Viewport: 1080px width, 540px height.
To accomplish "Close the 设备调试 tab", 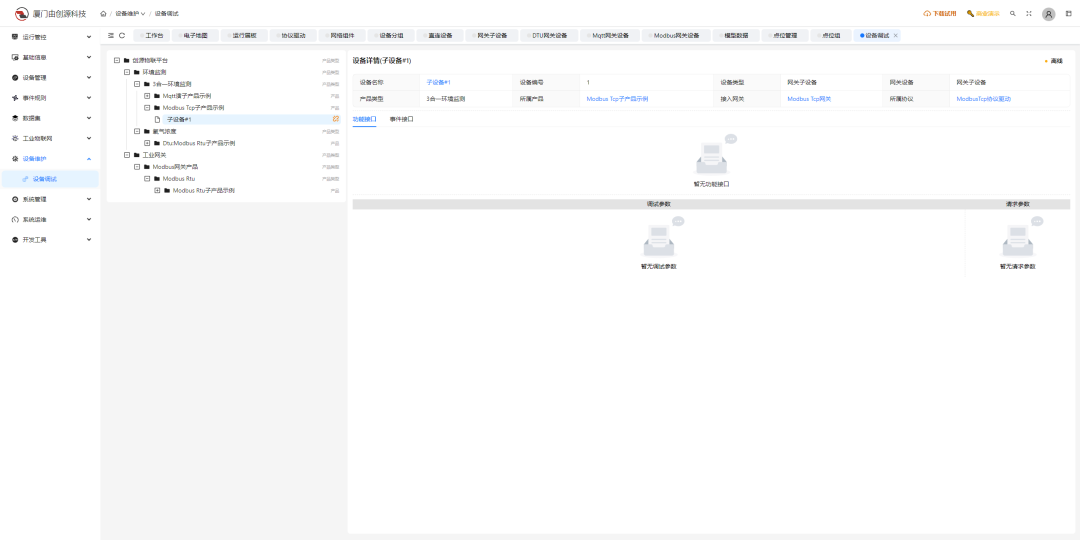I will point(895,35).
